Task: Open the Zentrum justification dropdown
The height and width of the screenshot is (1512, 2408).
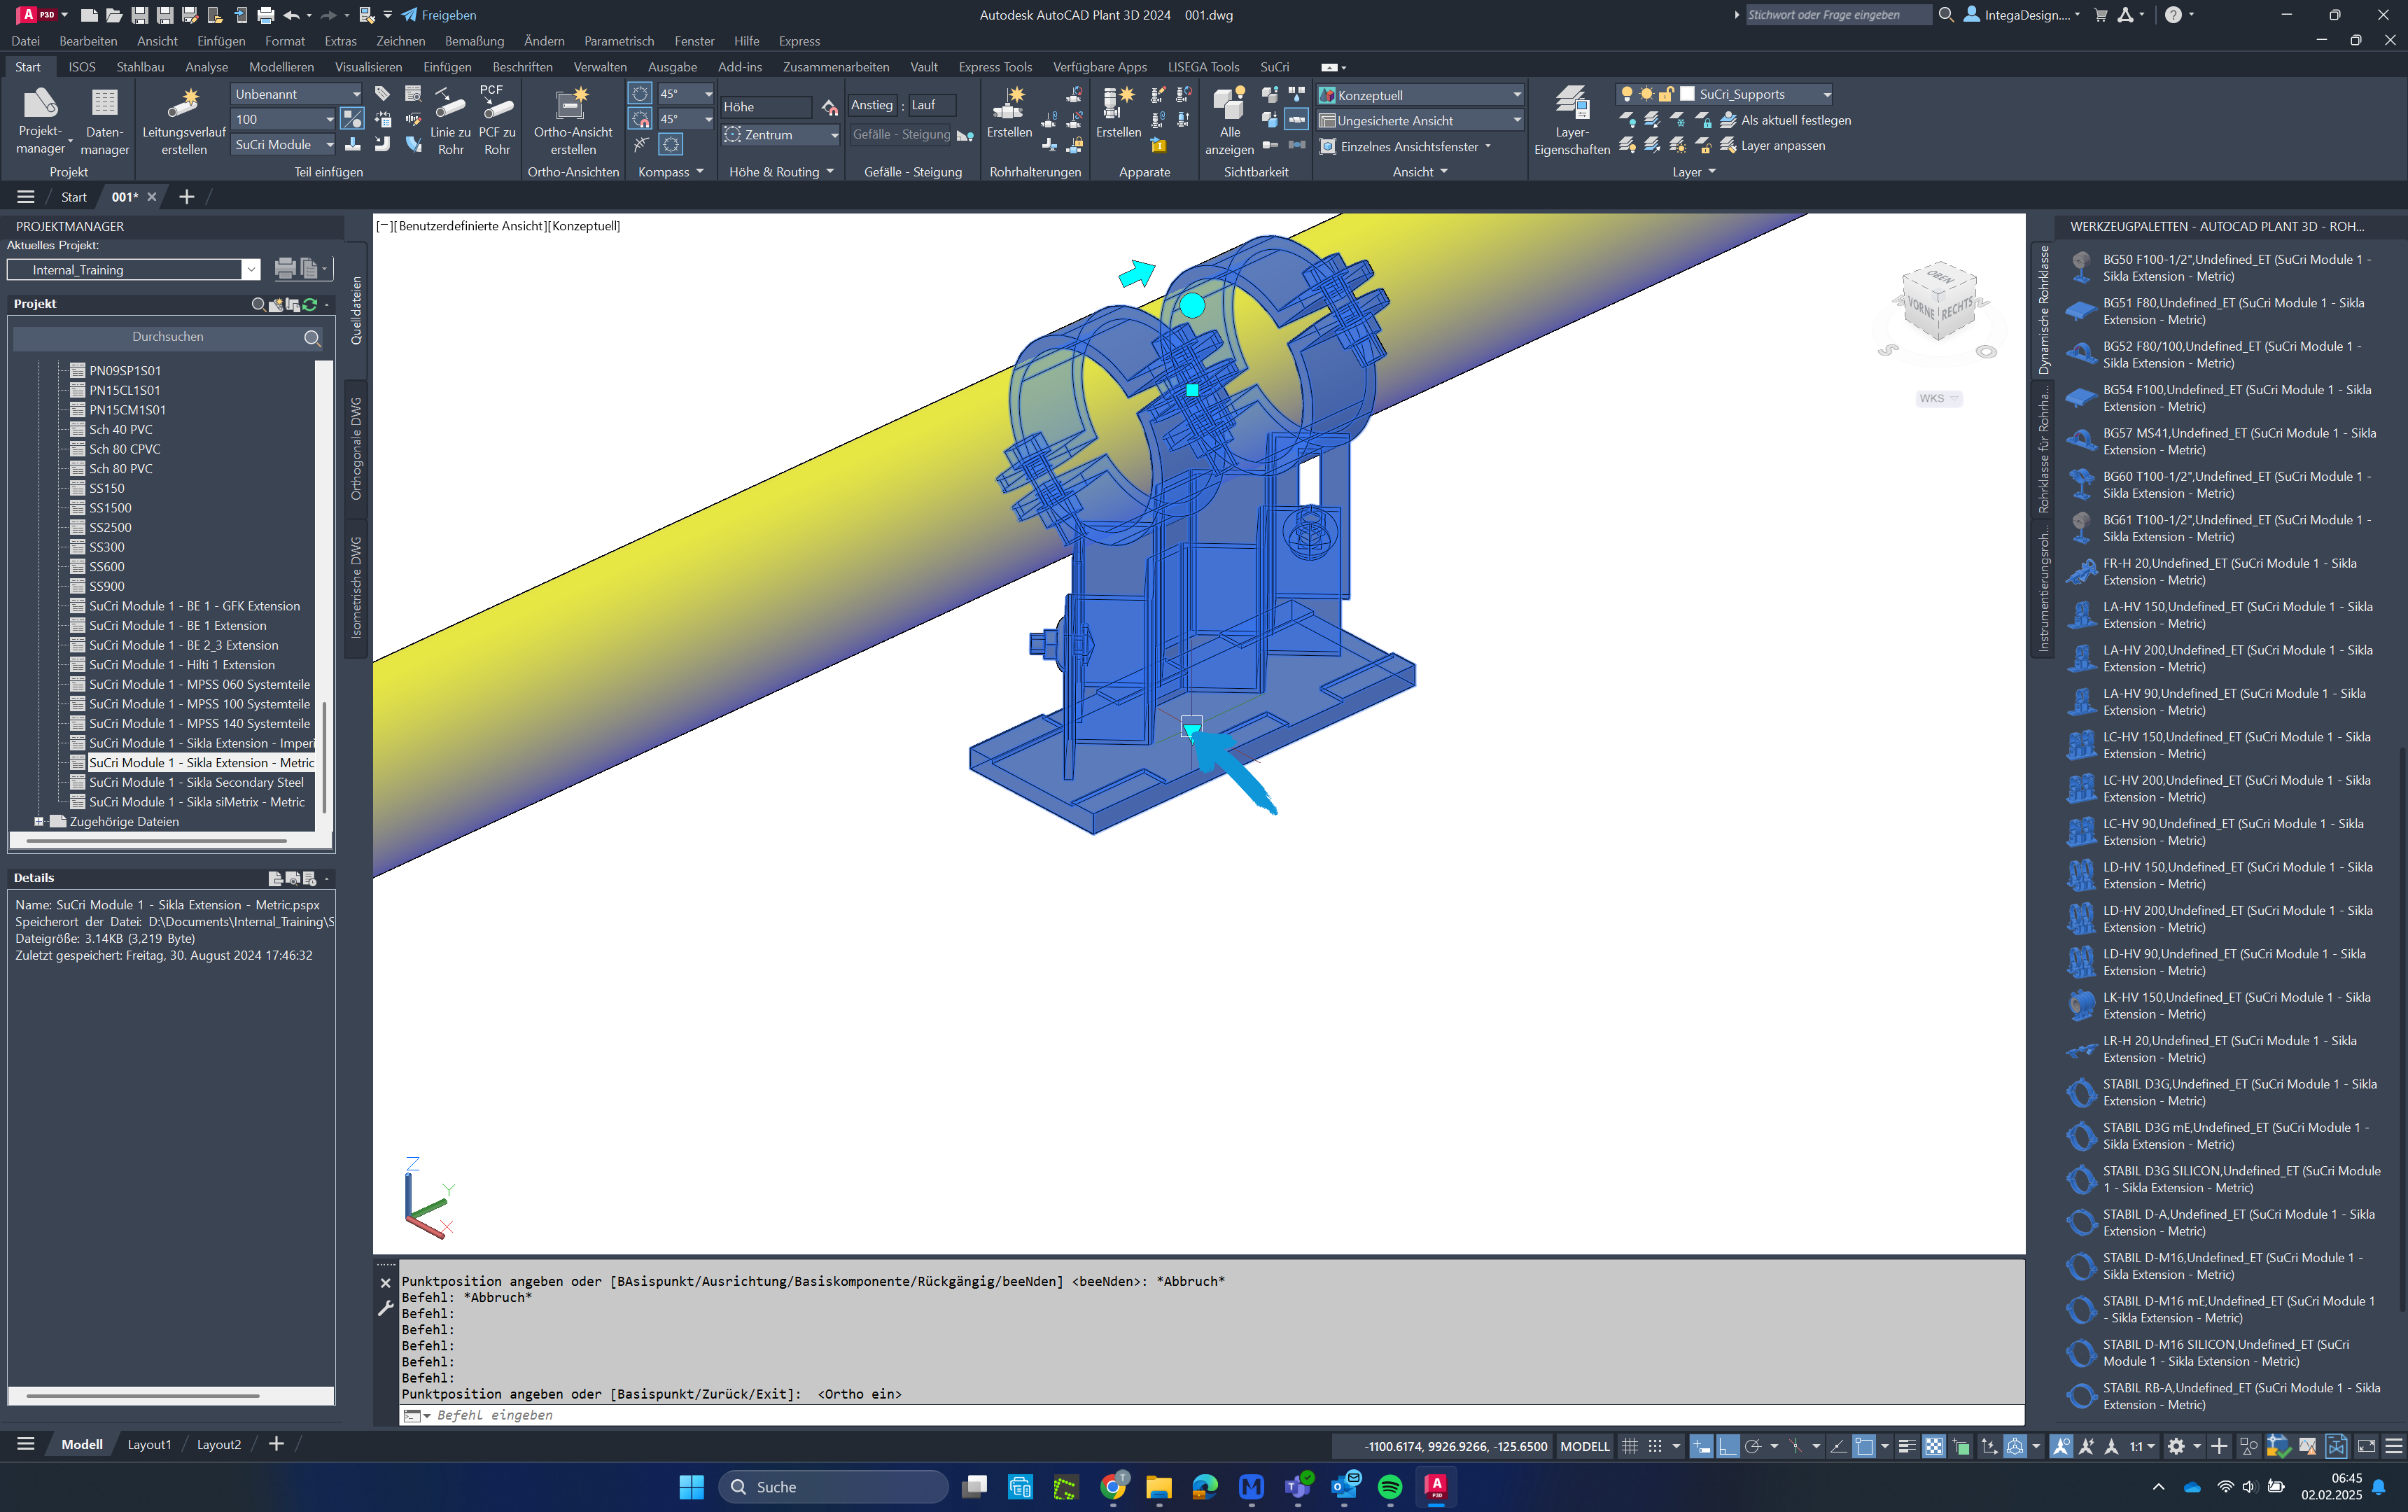Action: (781, 135)
